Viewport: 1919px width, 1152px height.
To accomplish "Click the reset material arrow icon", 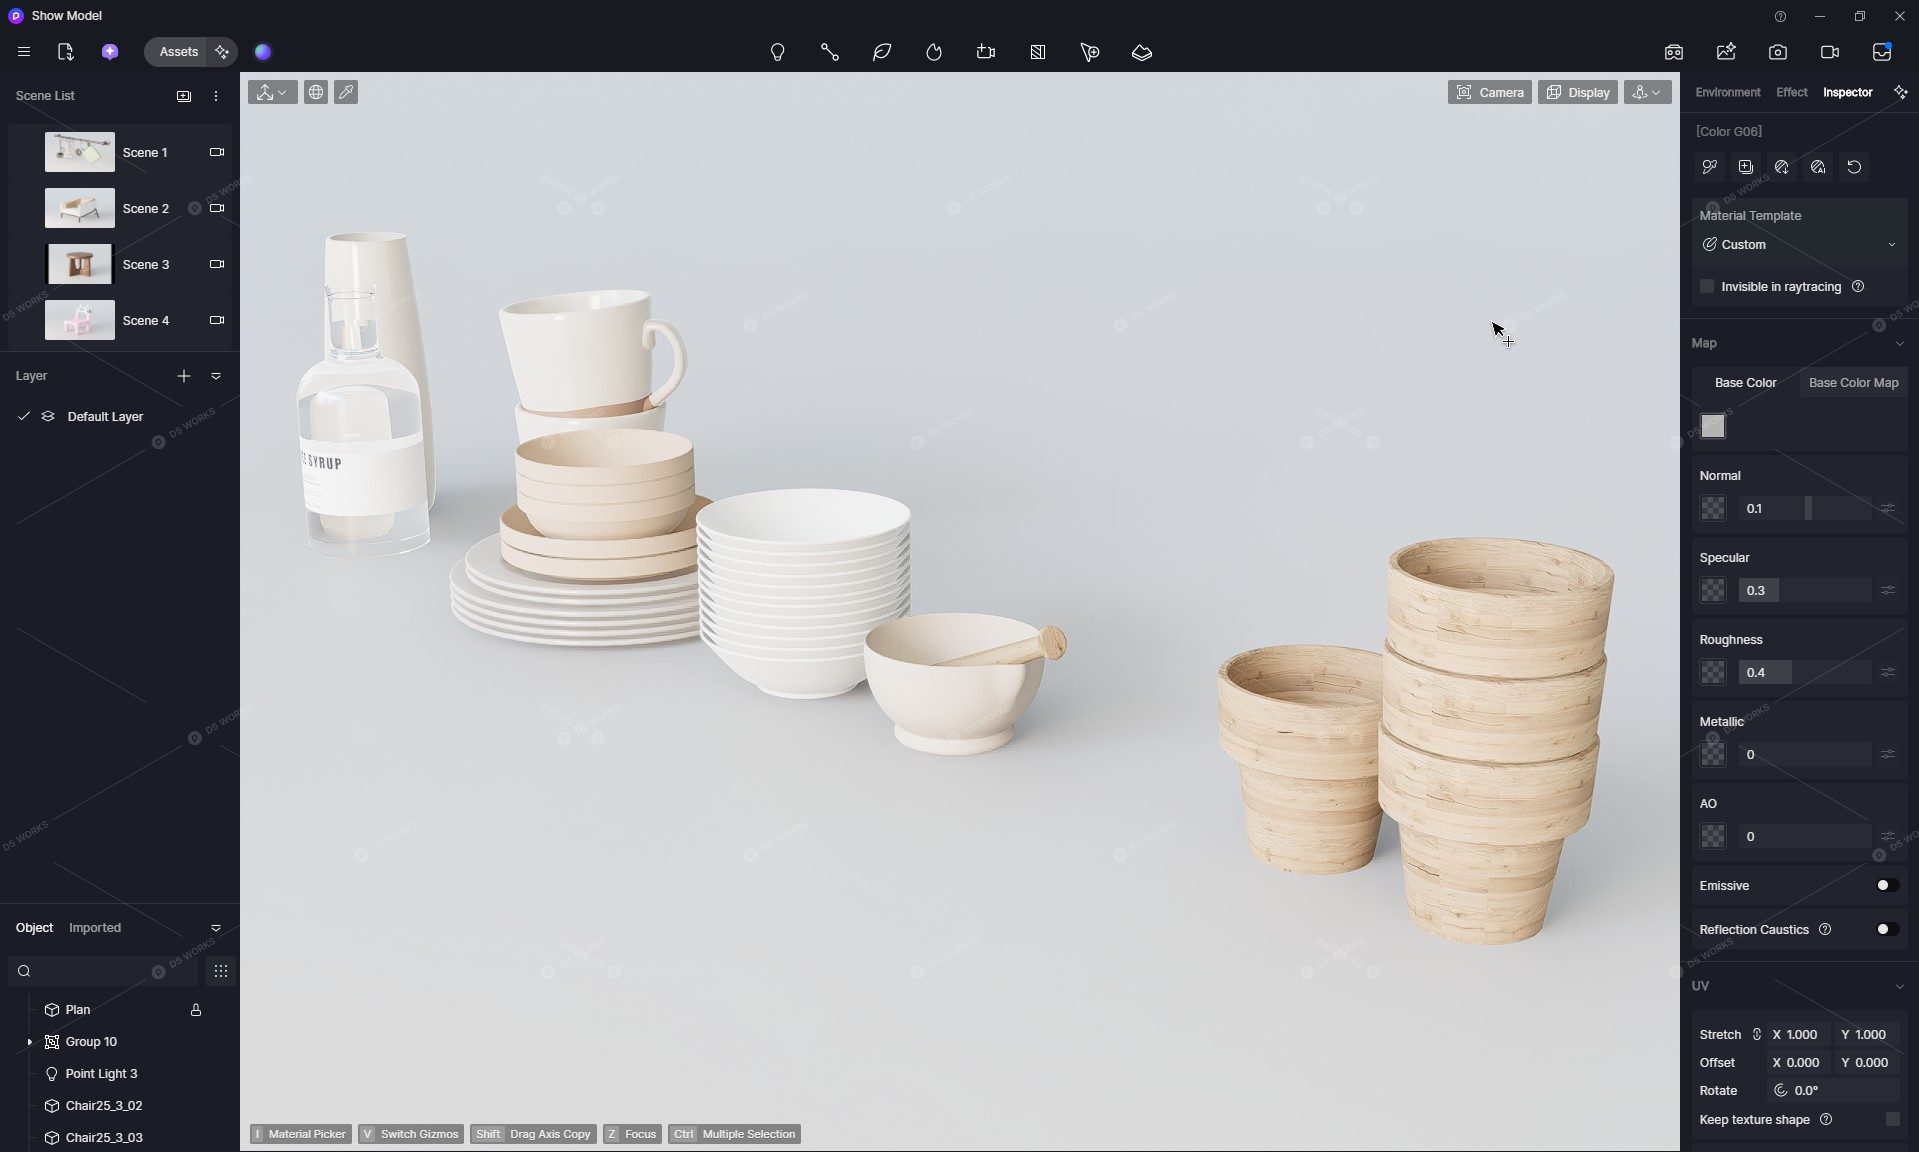I will tap(1854, 167).
